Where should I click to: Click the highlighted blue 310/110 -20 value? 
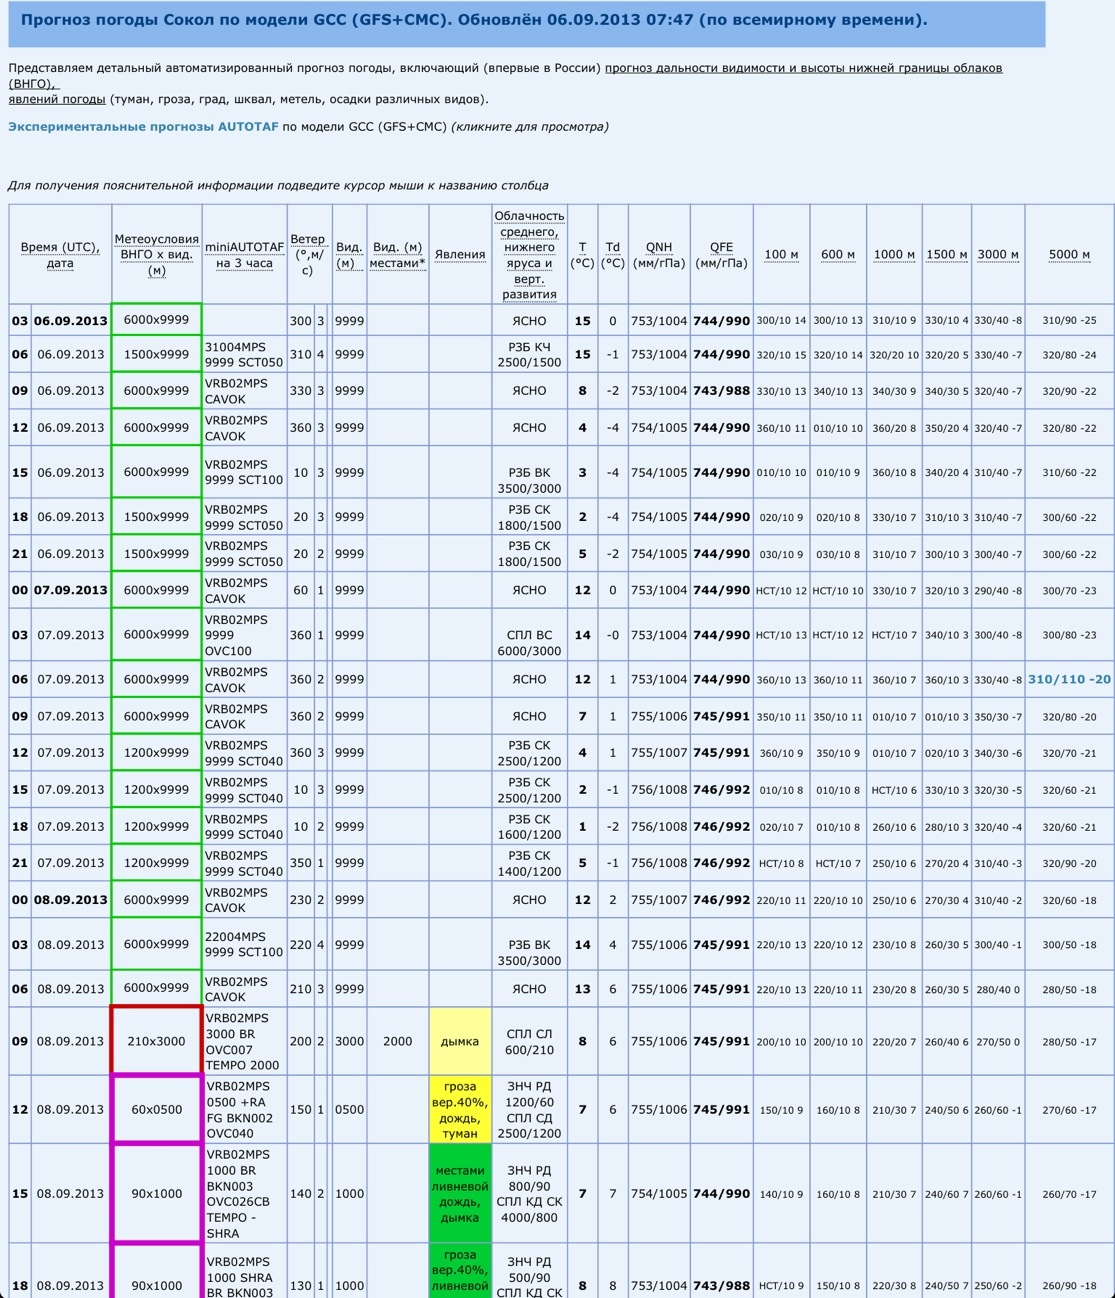[x=1069, y=679]
